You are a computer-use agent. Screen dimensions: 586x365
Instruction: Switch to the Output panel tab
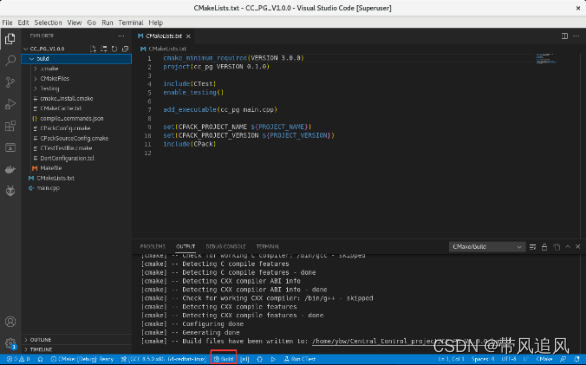tap(186, 247)
